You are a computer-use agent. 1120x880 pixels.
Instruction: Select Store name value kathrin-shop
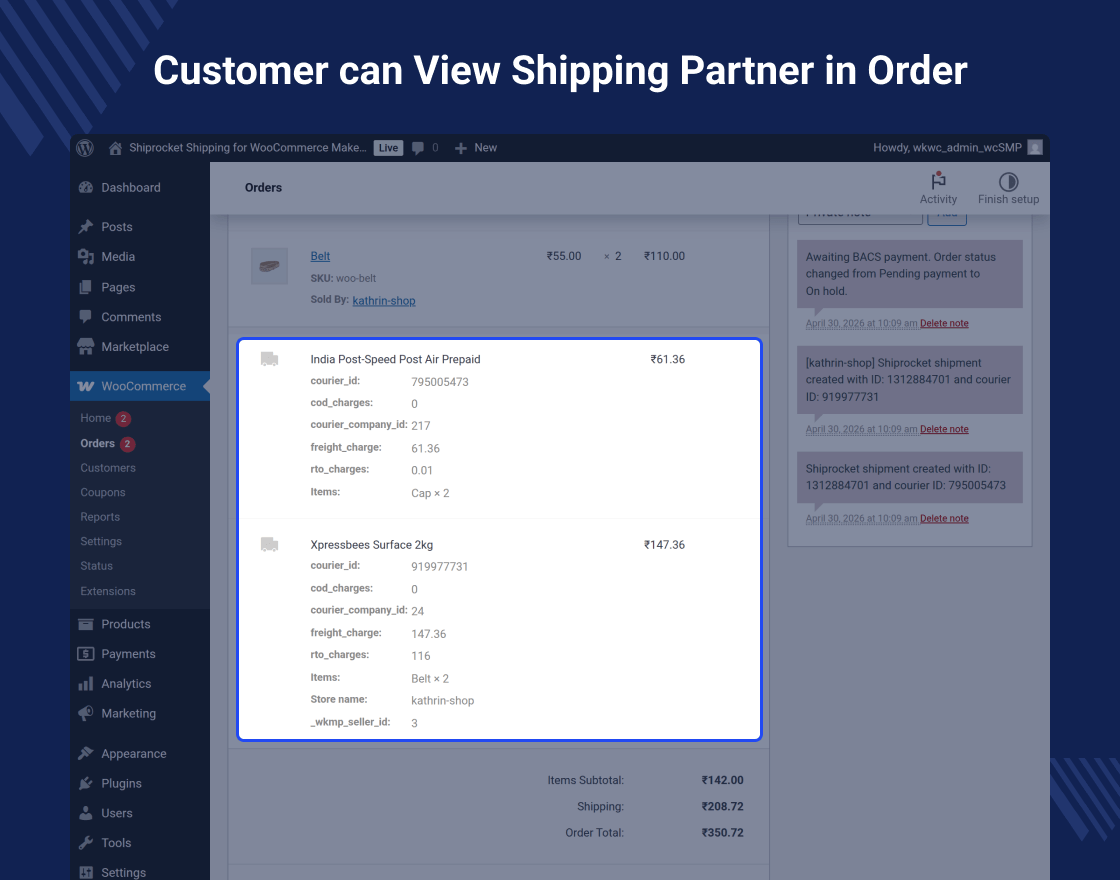pos(443,701)
